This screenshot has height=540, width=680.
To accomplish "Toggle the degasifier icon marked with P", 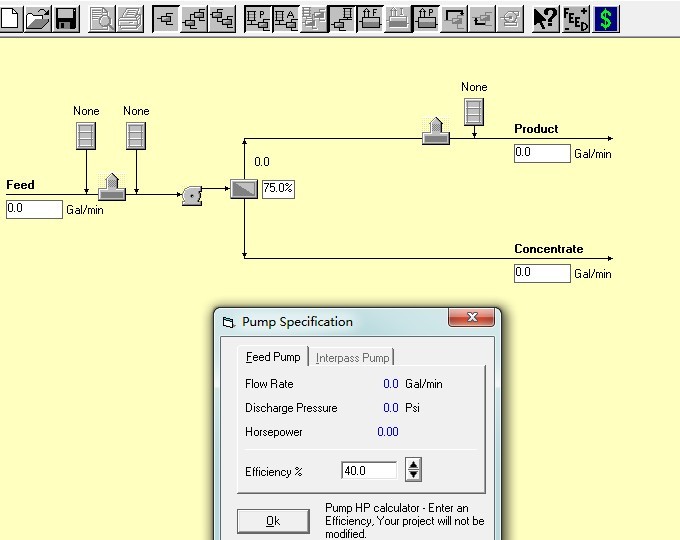I will [x=426, y=19].
